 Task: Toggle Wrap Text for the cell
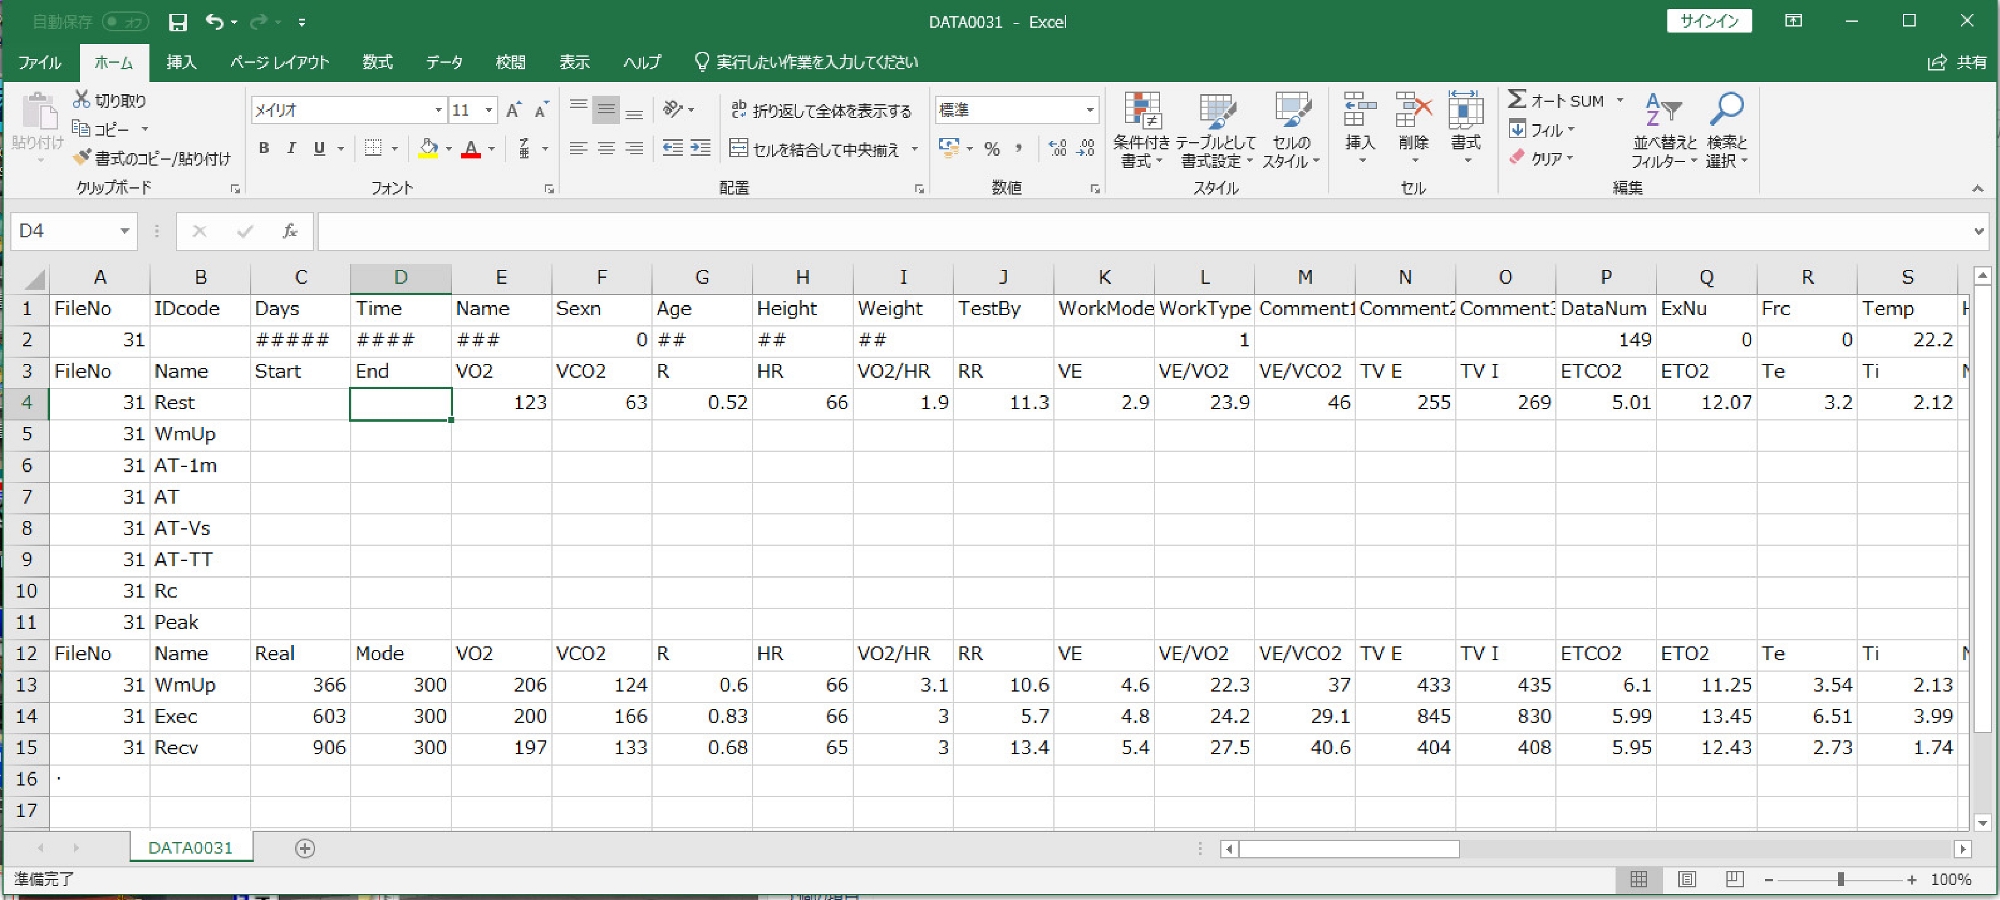coord(821,110)
